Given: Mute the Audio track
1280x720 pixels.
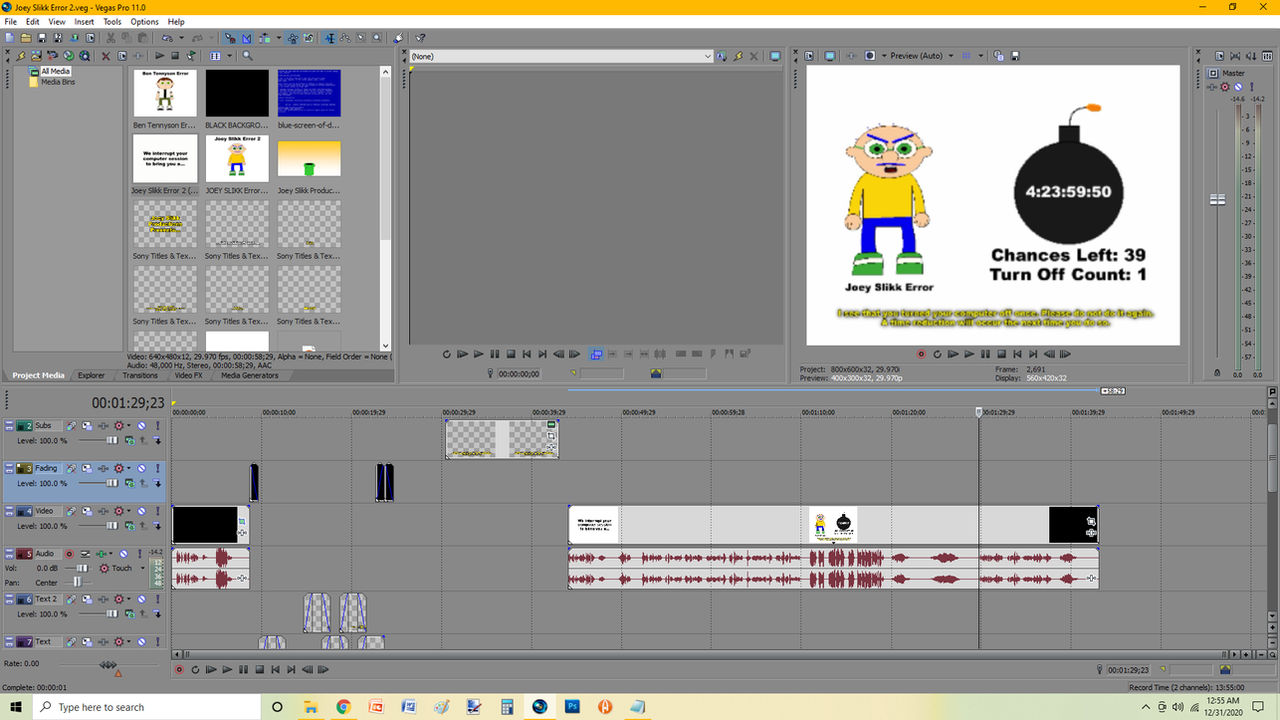Looking at the screenshot, I should pos(124,554).
